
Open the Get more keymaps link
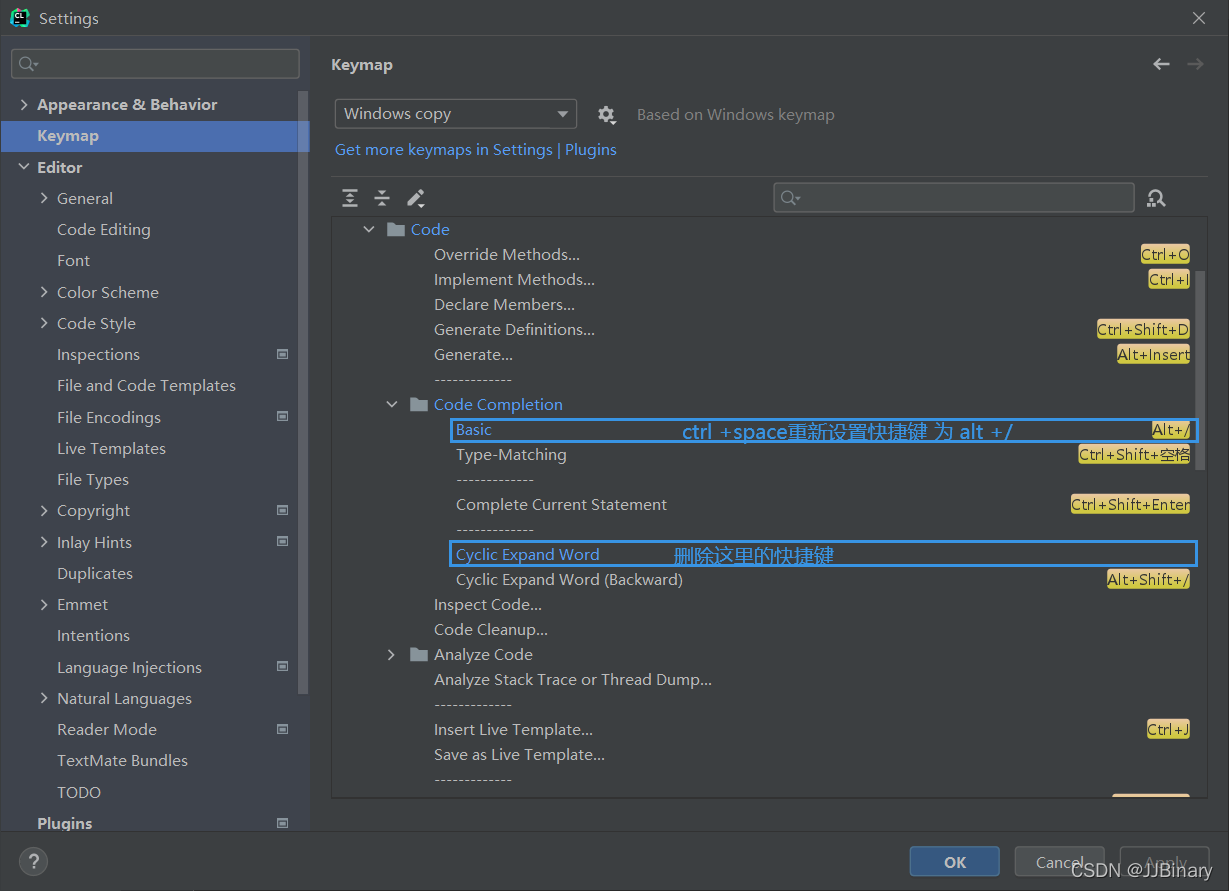pyautogui.click(x=443, y=149)
